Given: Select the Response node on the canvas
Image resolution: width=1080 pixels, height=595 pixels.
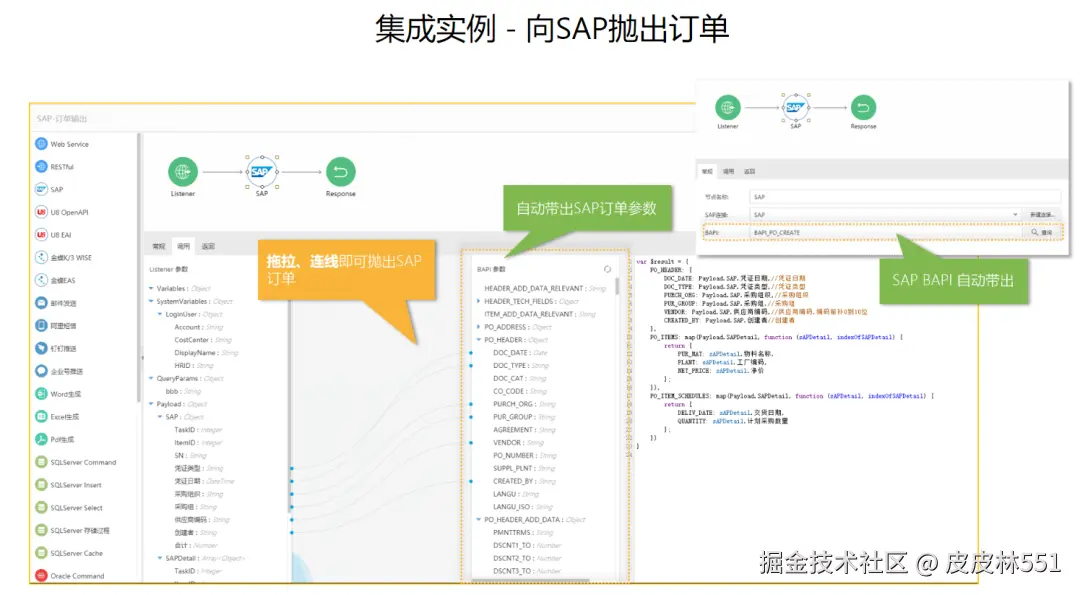Looking at the screenshot, I should coord(340,170).
